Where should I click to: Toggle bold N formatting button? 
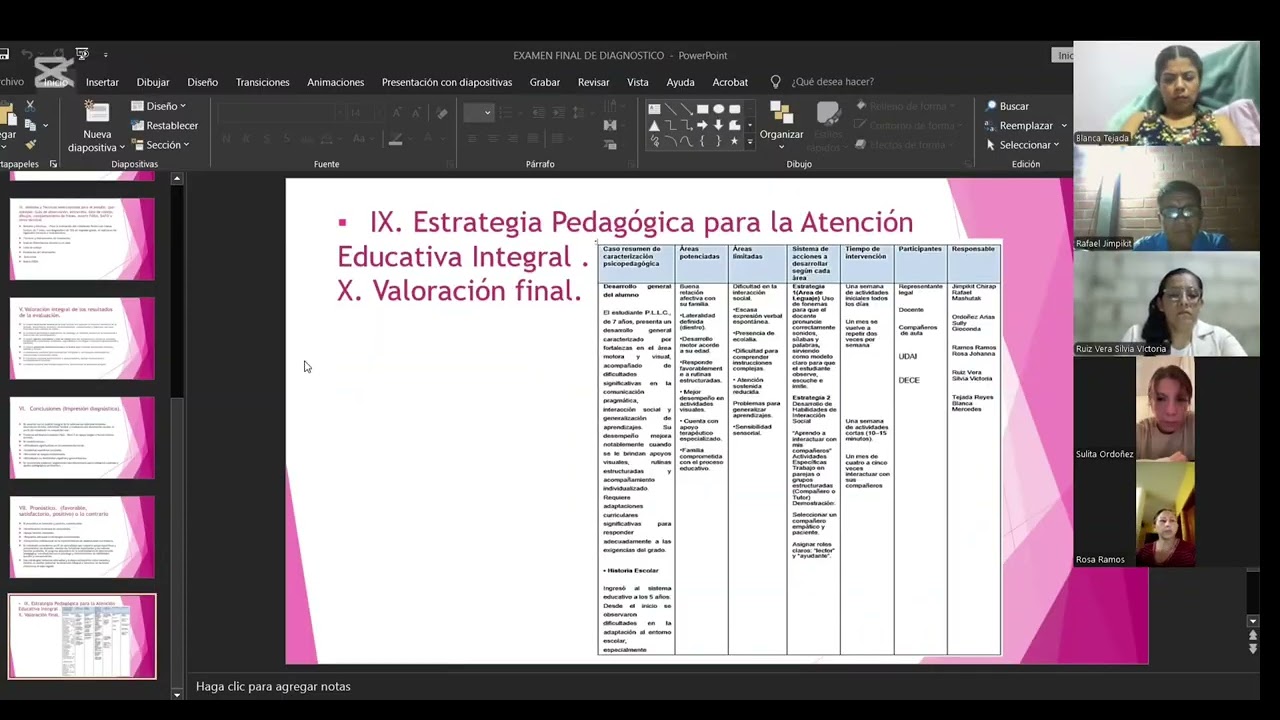pyautogui.click(x=226, y=138)
